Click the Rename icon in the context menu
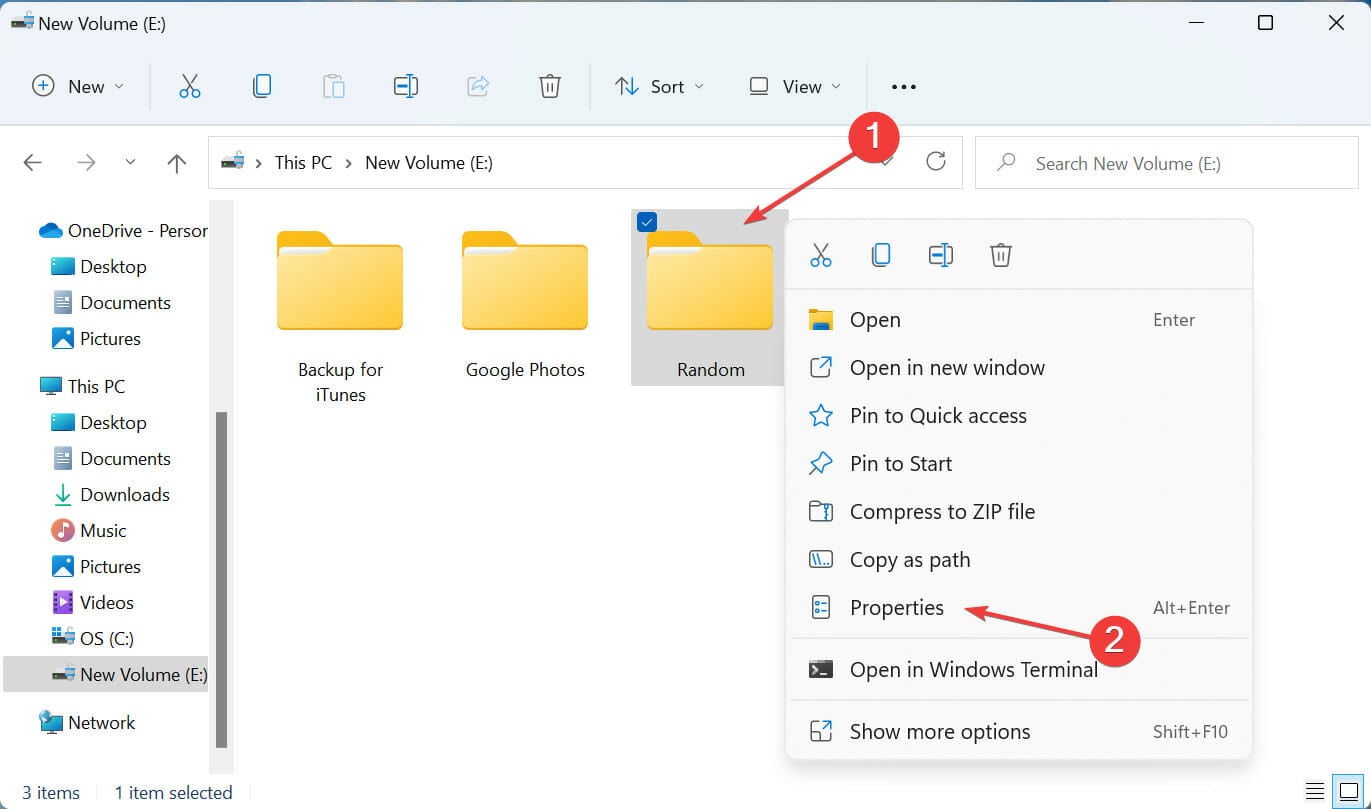The image size is (1371, 809). 941,255
